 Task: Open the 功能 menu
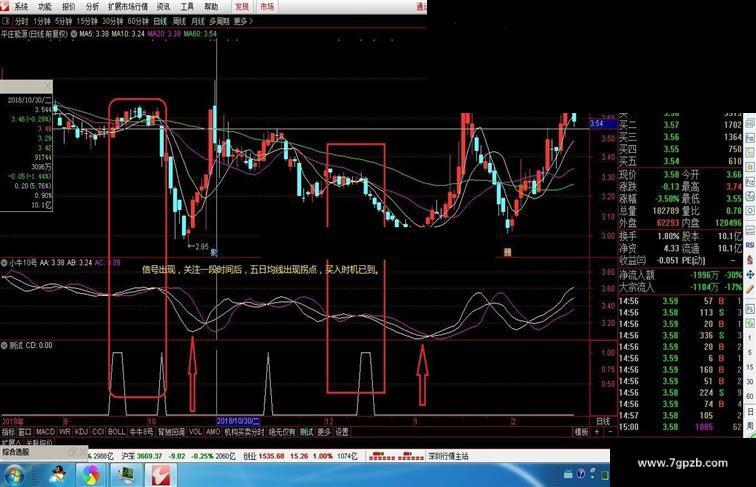[45, 7]
